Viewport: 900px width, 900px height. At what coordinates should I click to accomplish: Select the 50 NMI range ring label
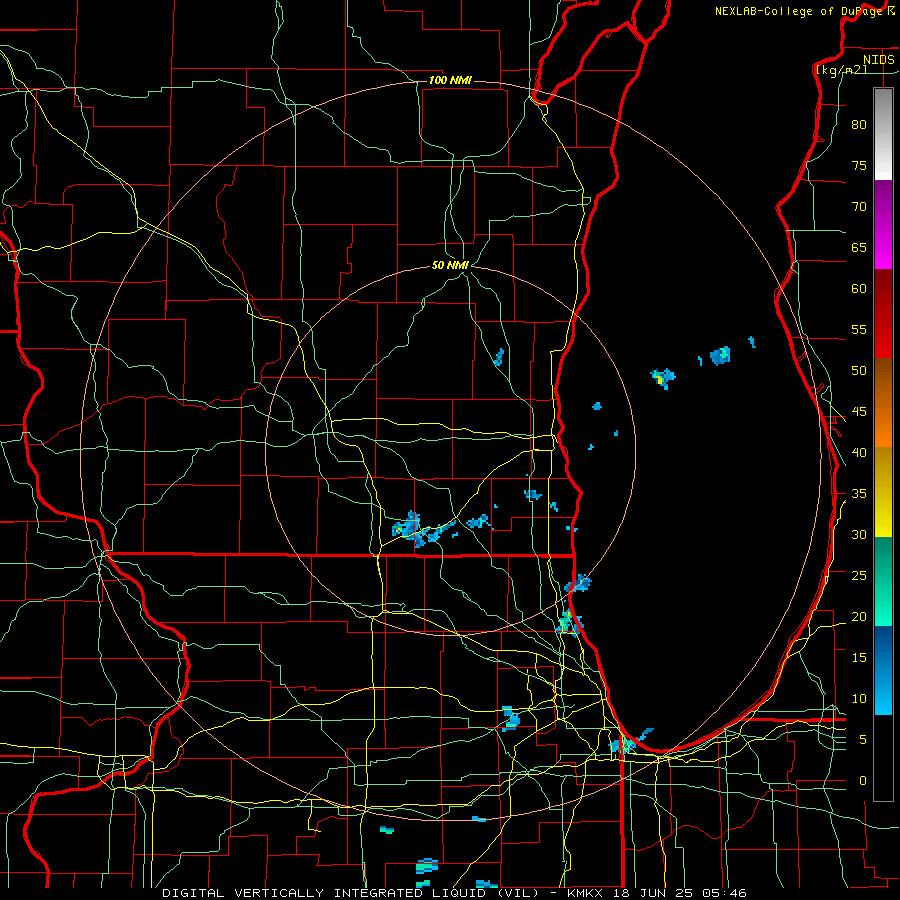pyautogui.click(x=451, y=265)
